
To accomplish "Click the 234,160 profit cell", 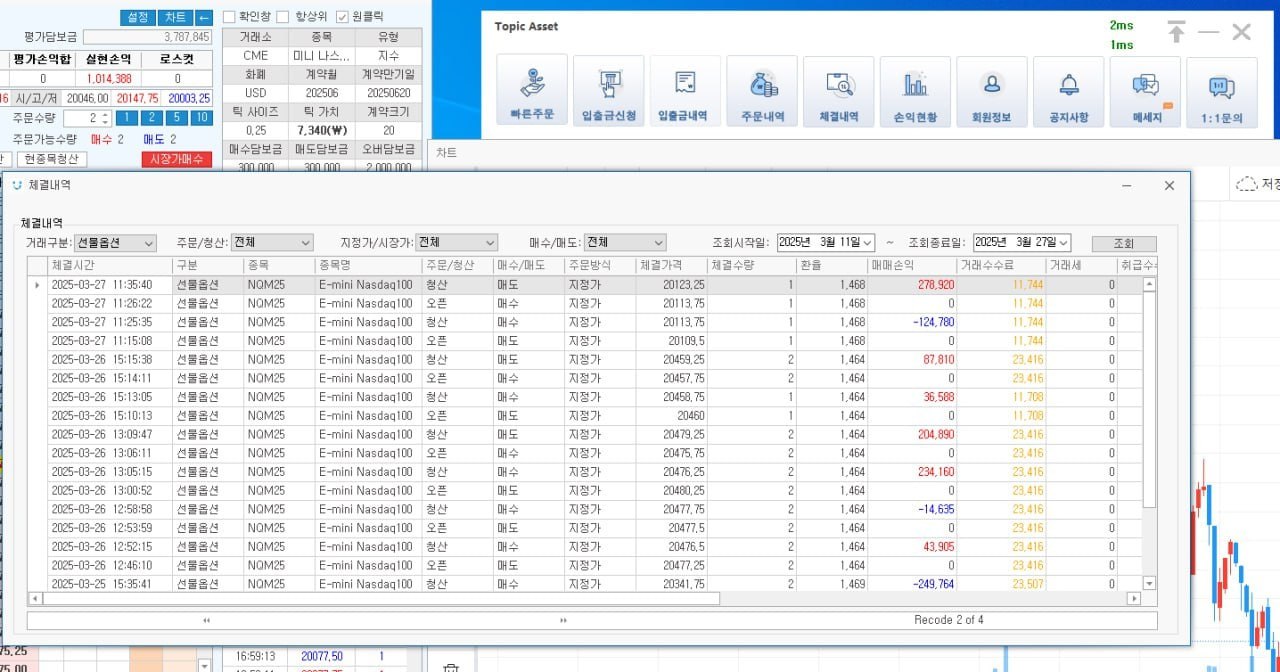I will [x=912, y=472].
